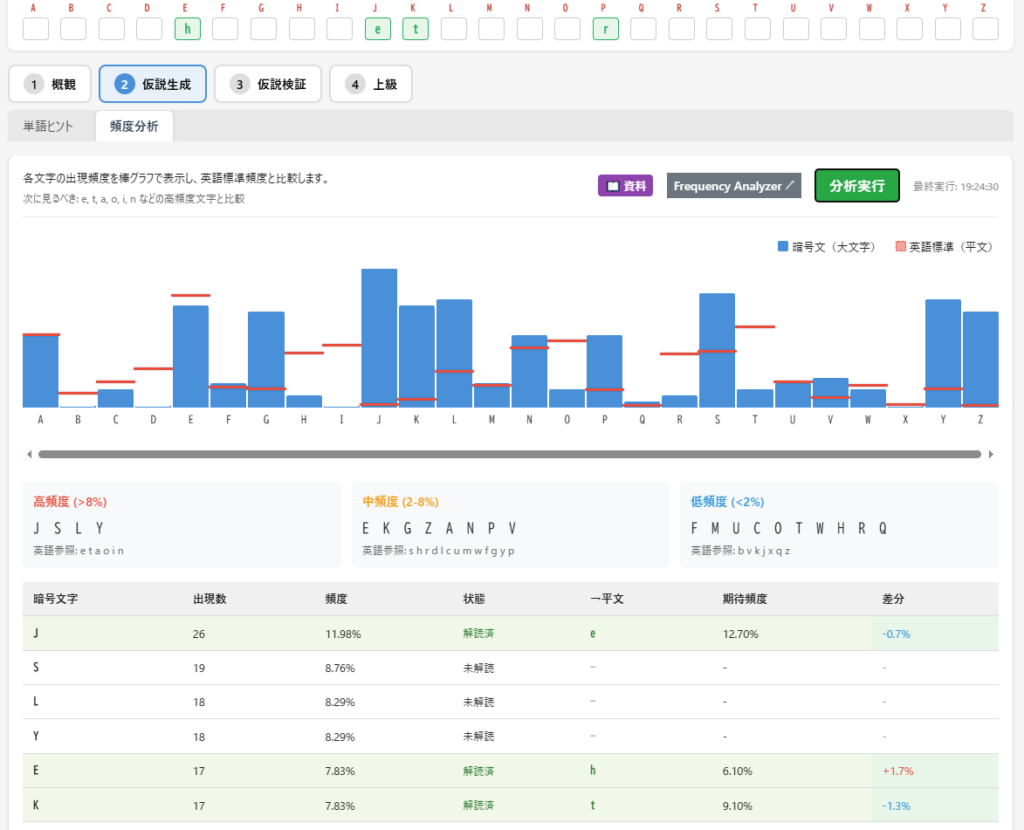Click the left arrow of chart scrollbar

click(x=29, y=454)
